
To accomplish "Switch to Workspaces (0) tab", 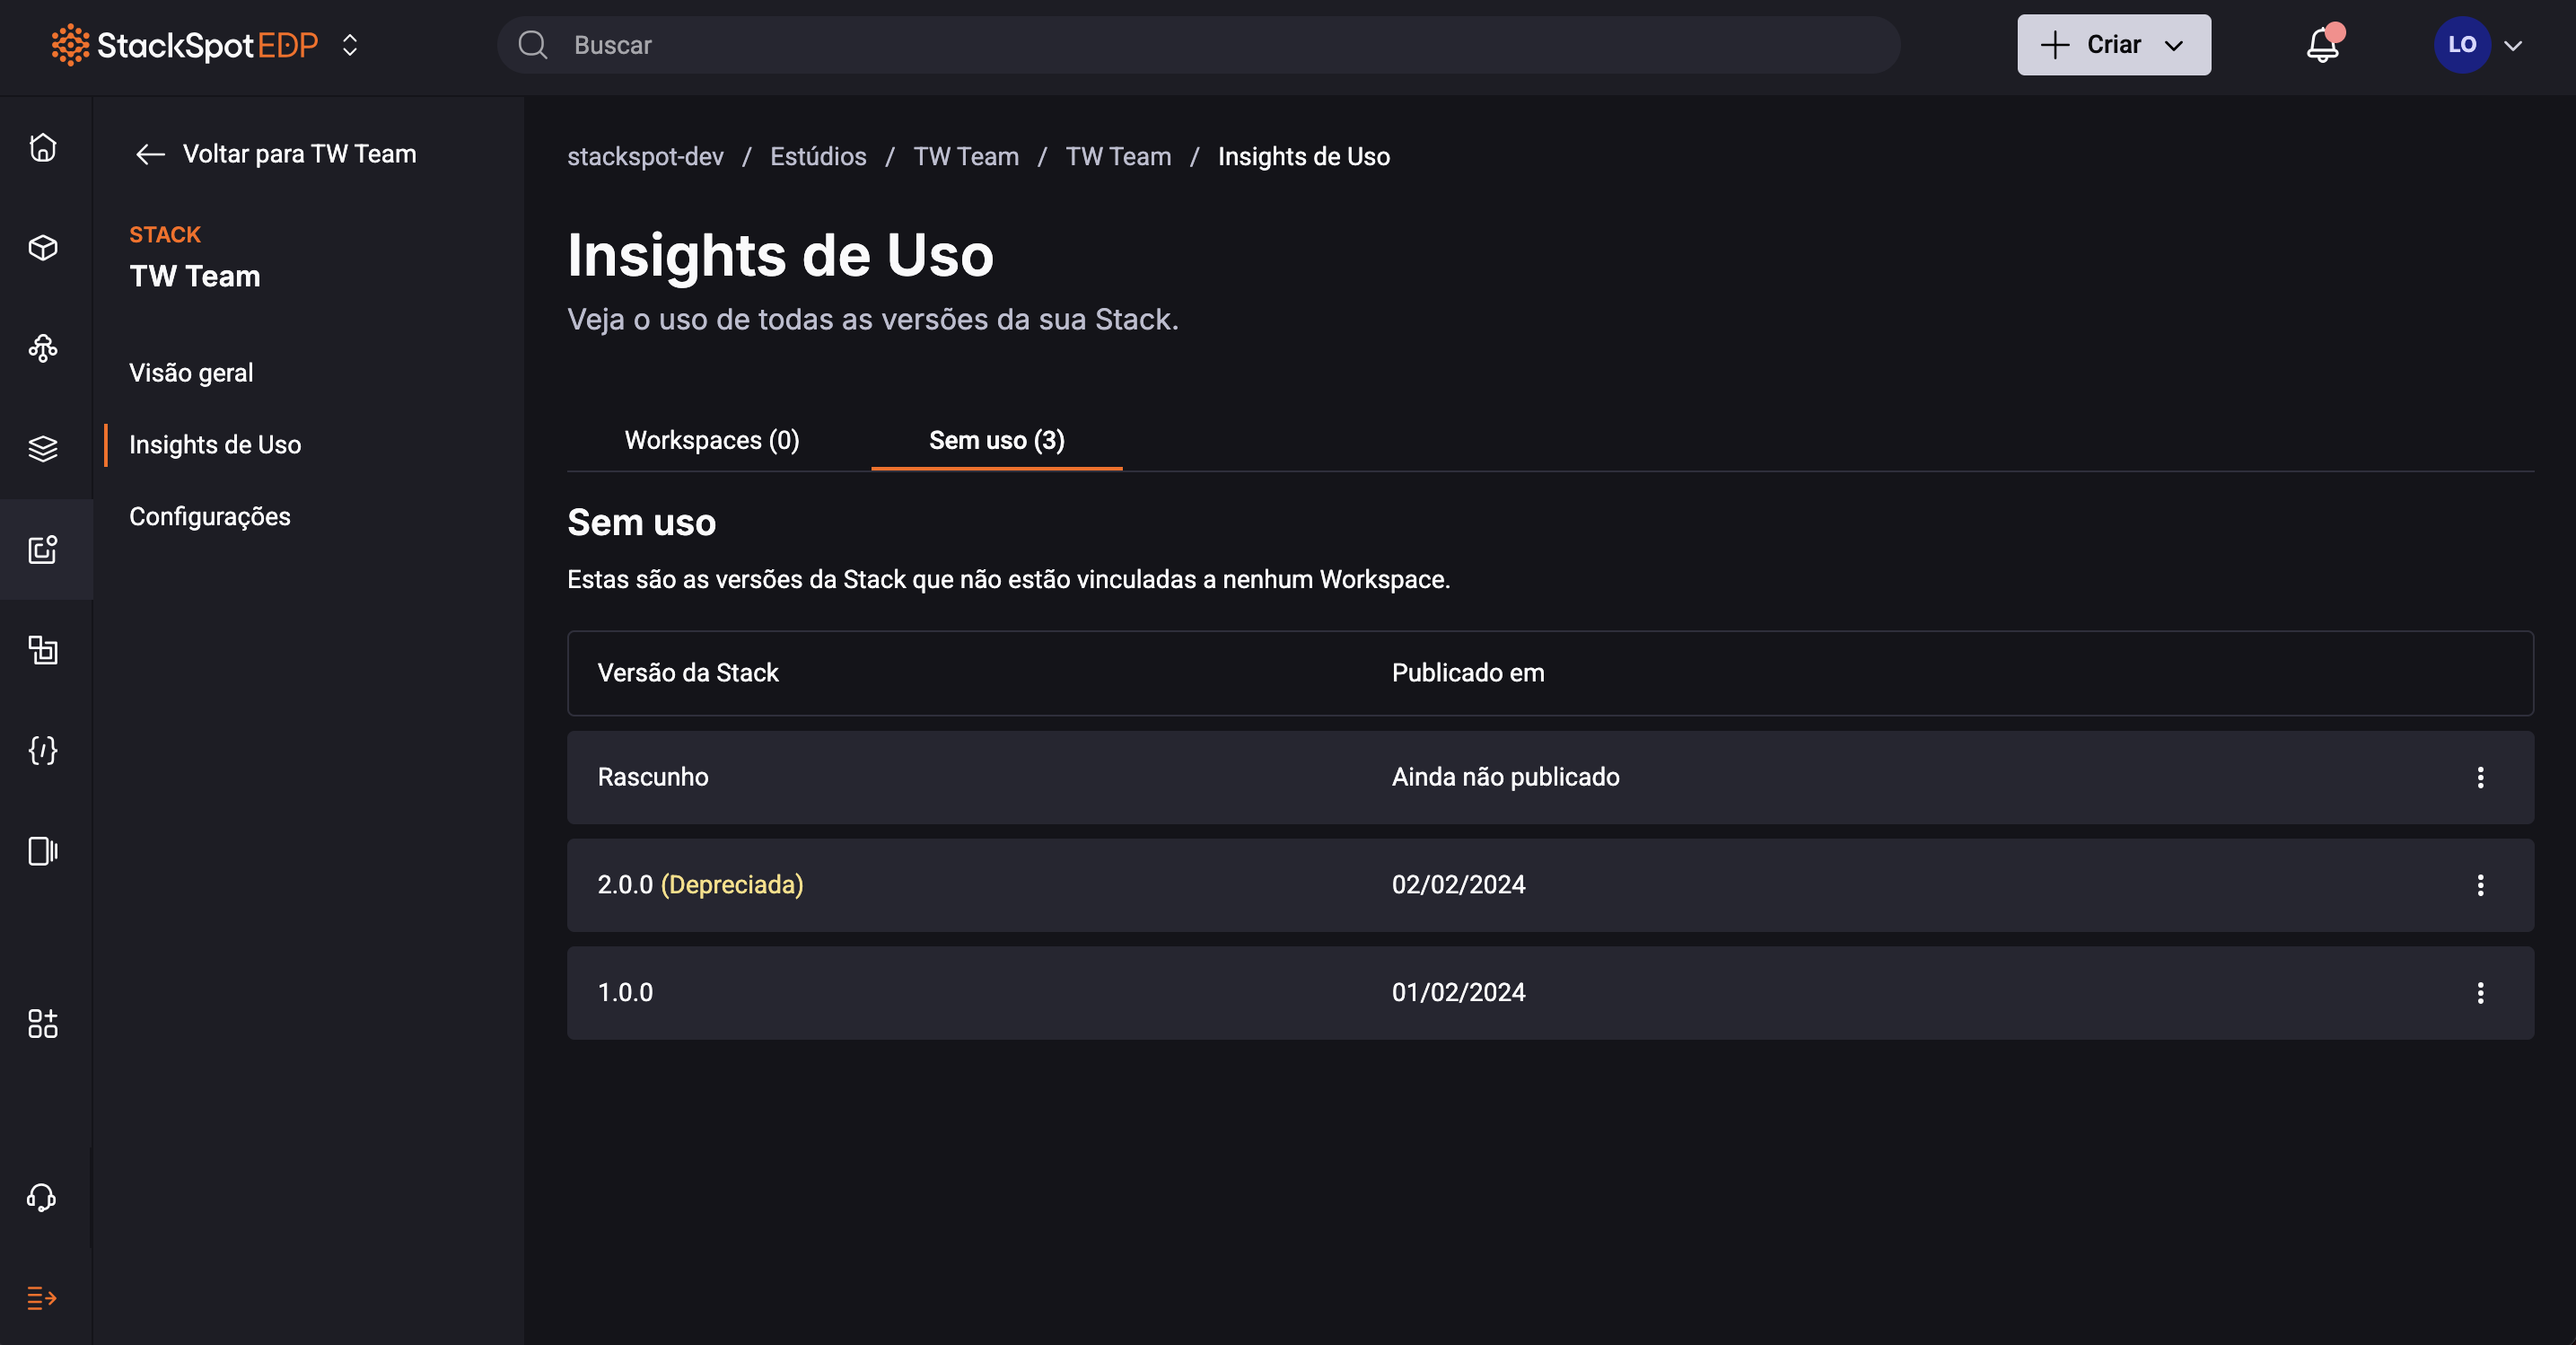I will click(711, 440).
